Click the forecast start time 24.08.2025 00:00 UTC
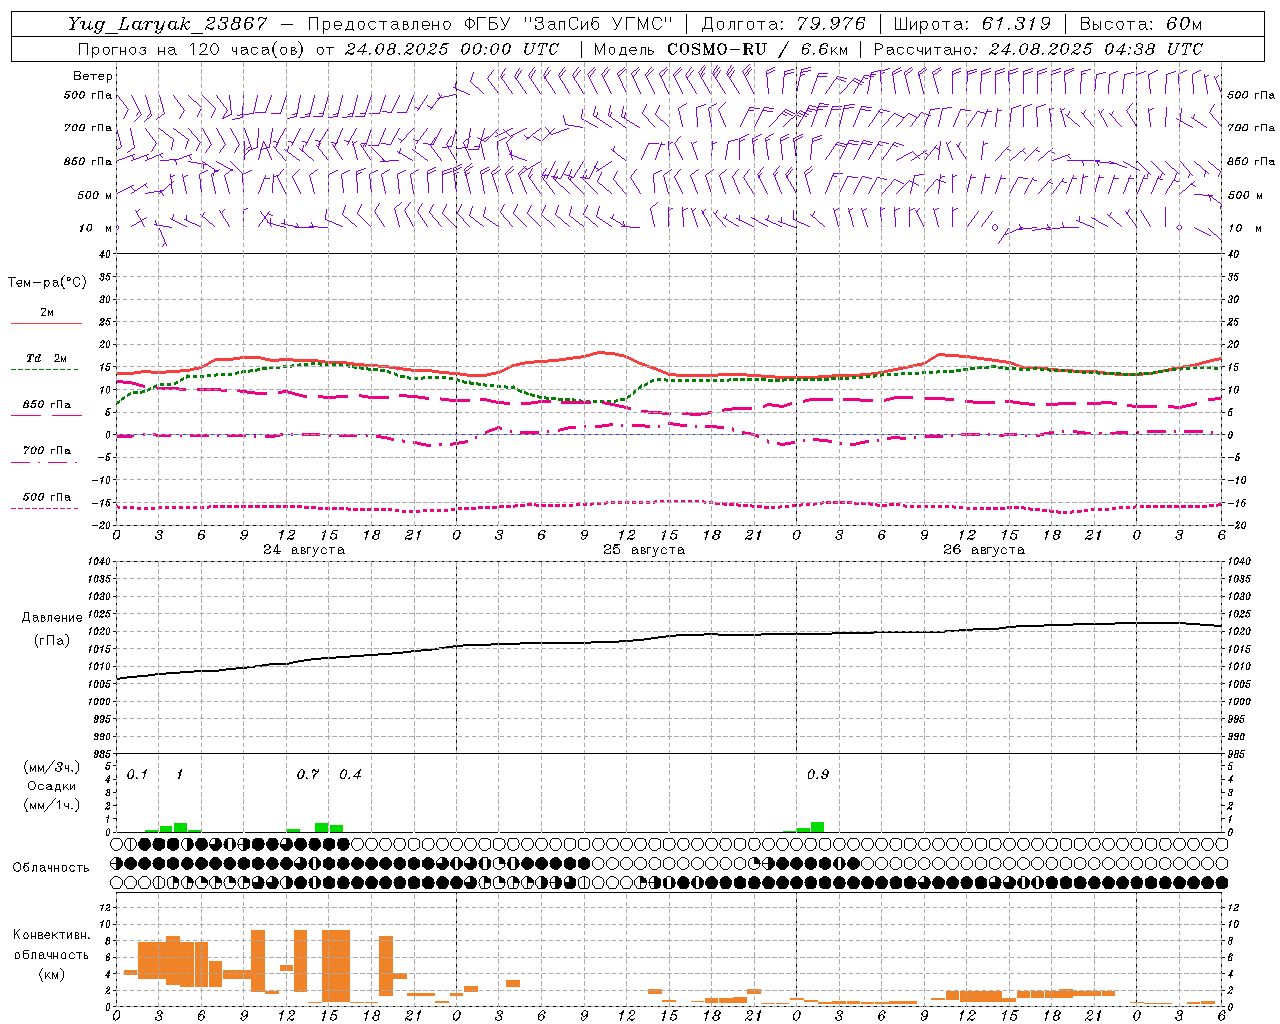 click(452, 49)
